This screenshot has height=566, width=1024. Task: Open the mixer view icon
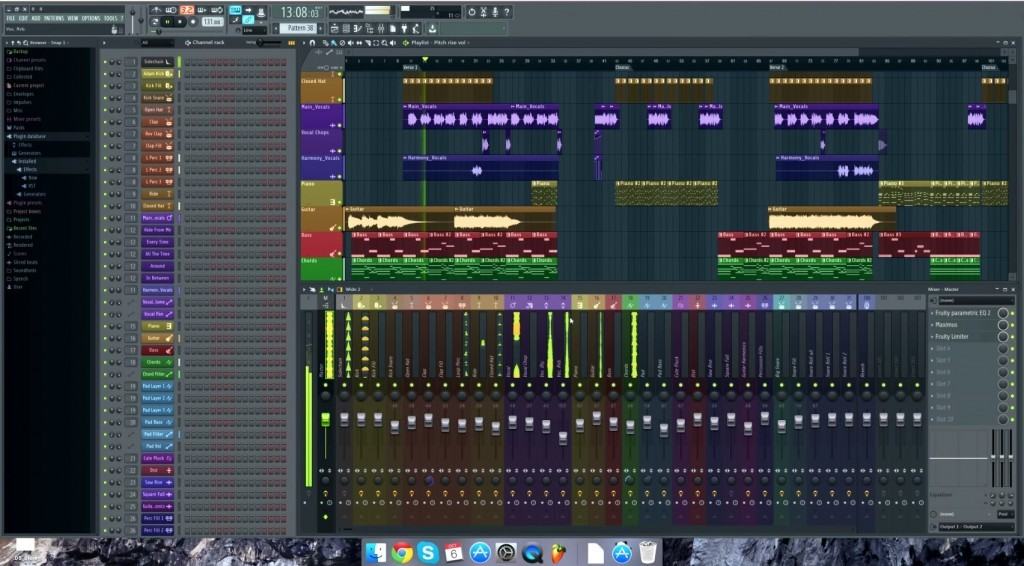[381, 29]
